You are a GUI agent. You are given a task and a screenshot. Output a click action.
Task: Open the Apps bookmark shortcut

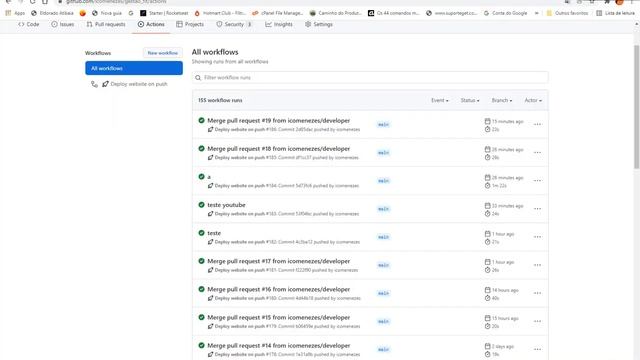click(x=15, y=13)
